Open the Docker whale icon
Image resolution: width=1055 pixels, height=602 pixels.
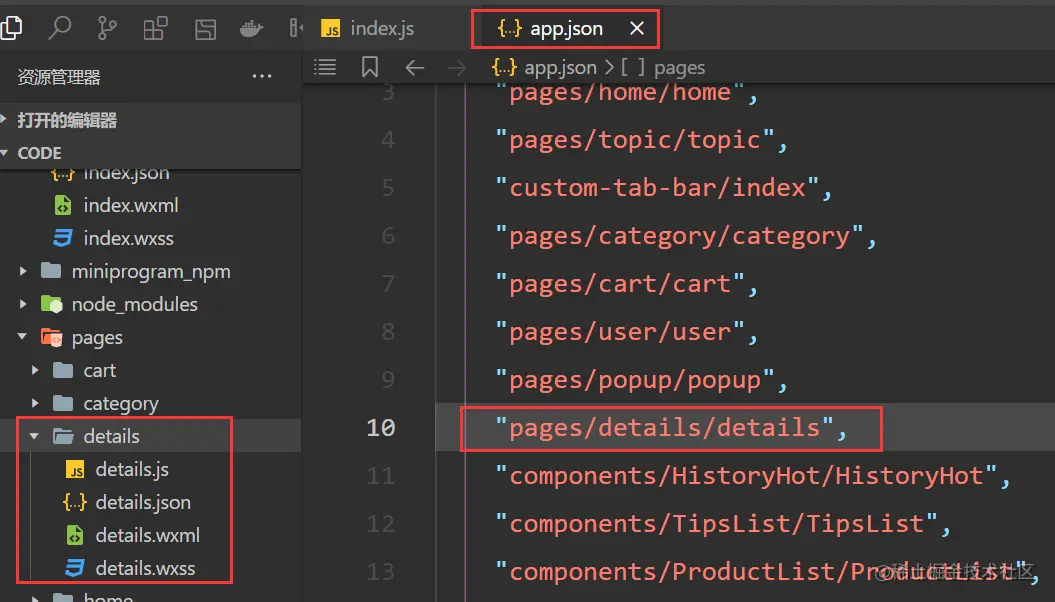(251, 29)
